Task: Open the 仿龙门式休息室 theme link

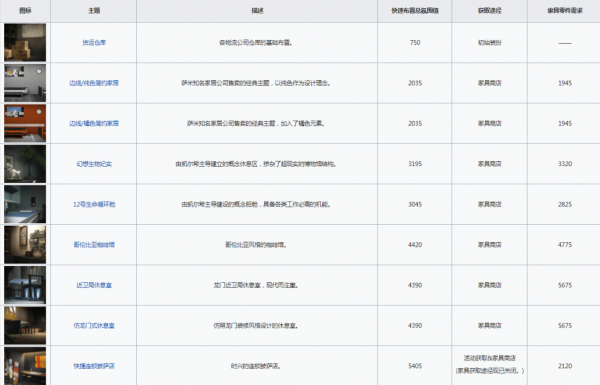Action: coord(94,326)
